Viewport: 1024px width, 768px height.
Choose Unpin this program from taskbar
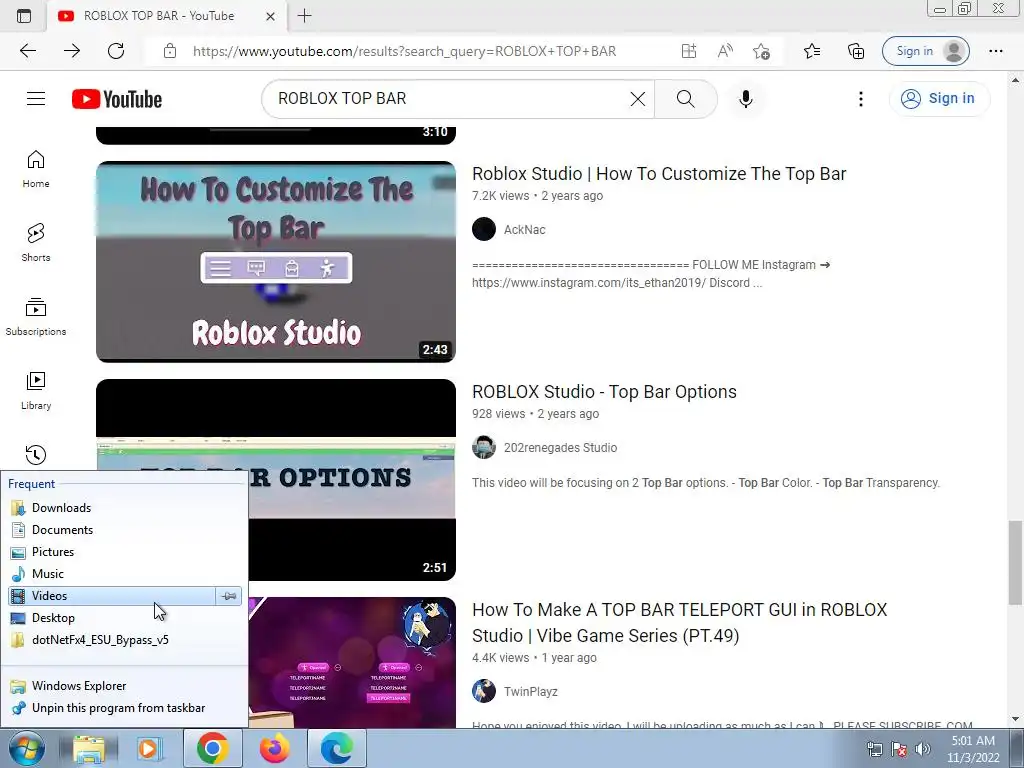(x=125, y=708)
